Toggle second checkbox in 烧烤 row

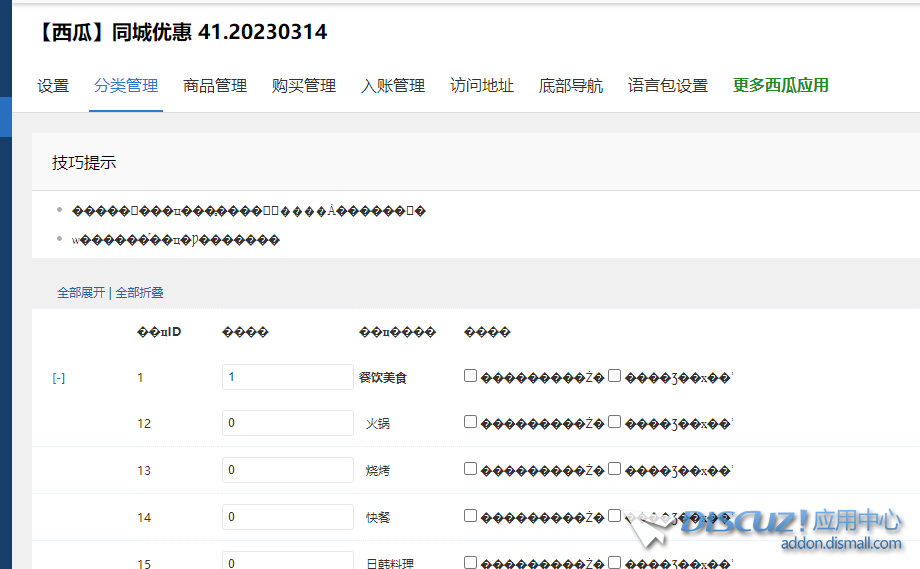[614, 469]
